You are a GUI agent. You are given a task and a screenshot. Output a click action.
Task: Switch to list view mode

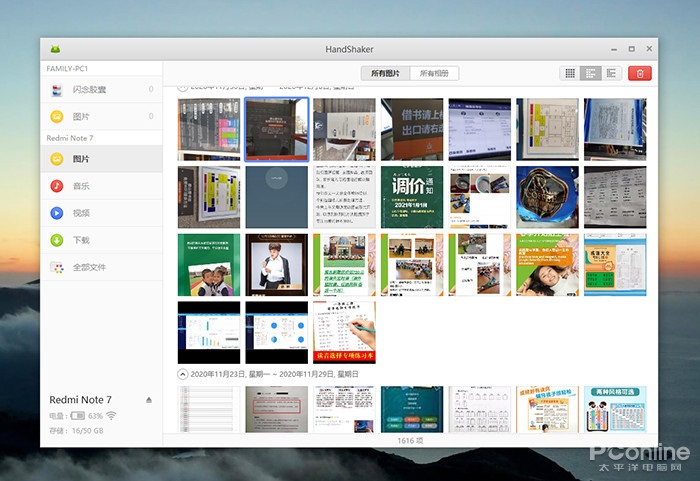tap(611, 73)
